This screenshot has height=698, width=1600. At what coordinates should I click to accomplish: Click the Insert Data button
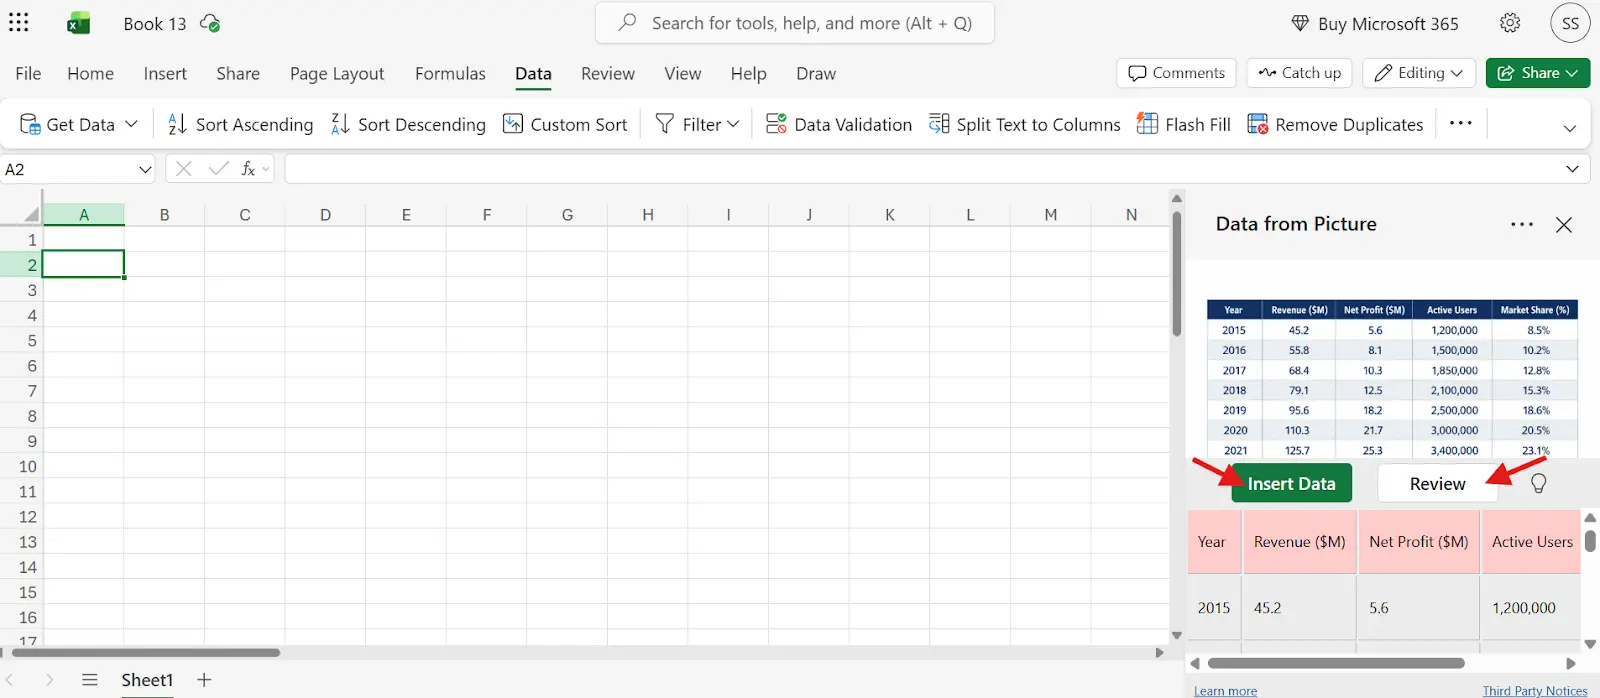(x=1291, y=483)
